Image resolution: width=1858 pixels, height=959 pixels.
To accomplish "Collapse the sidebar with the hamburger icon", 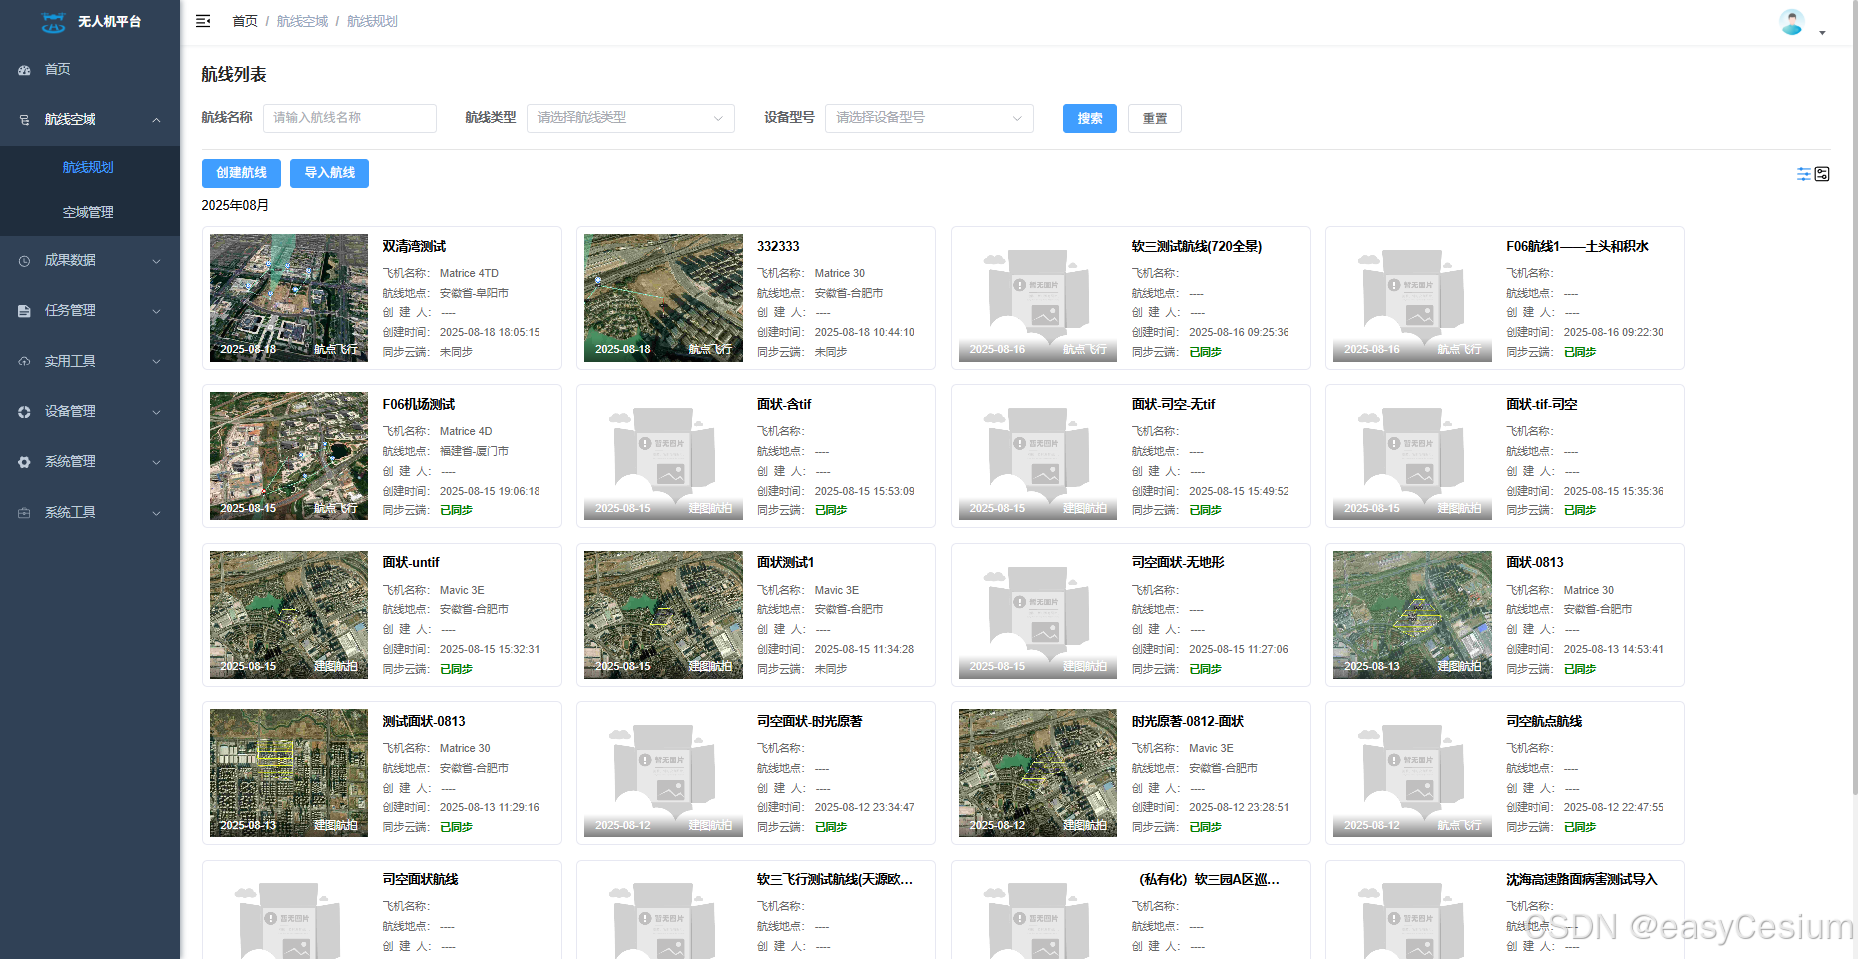I will 203,21.
